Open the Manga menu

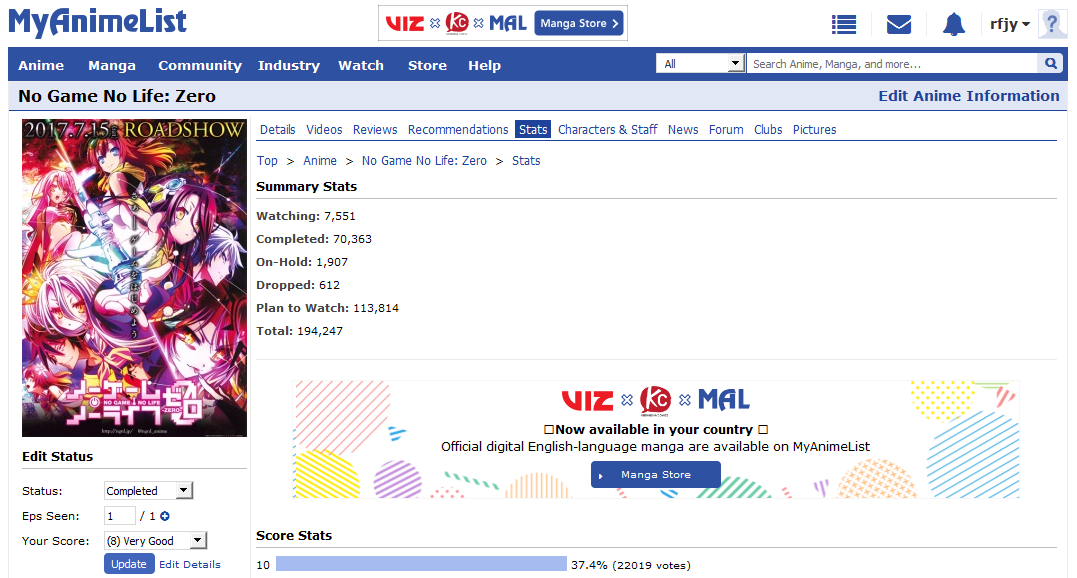coord(112,65)
